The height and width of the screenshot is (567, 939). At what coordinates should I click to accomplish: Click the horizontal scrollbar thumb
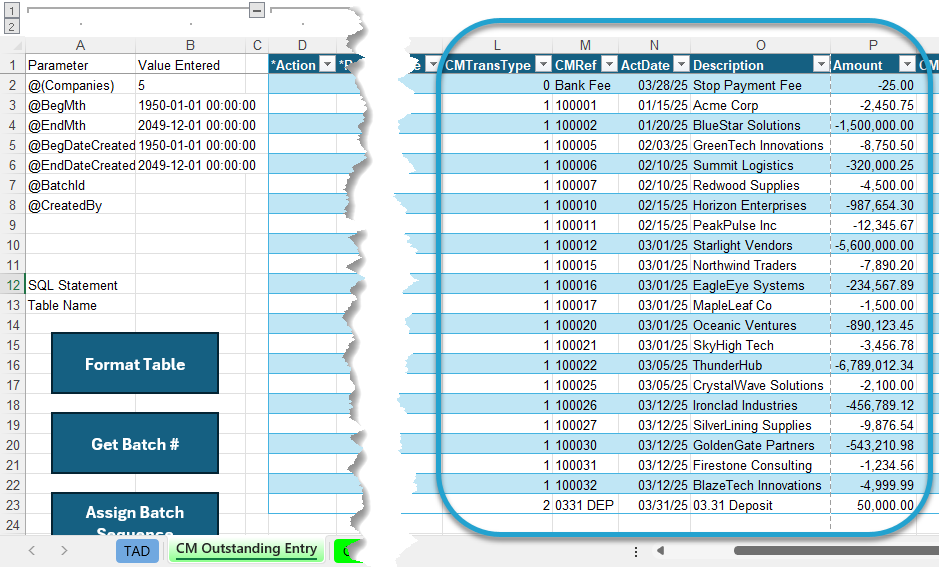pos(836,550)
